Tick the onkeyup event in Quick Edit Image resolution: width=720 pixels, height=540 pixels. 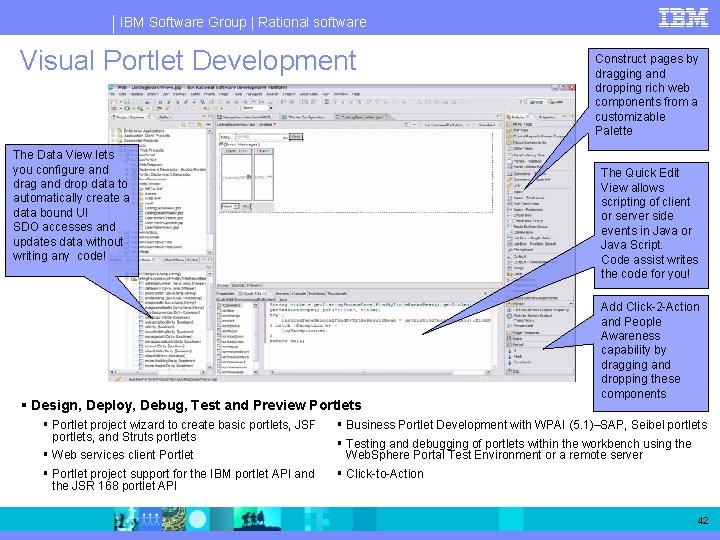(219, 347)
